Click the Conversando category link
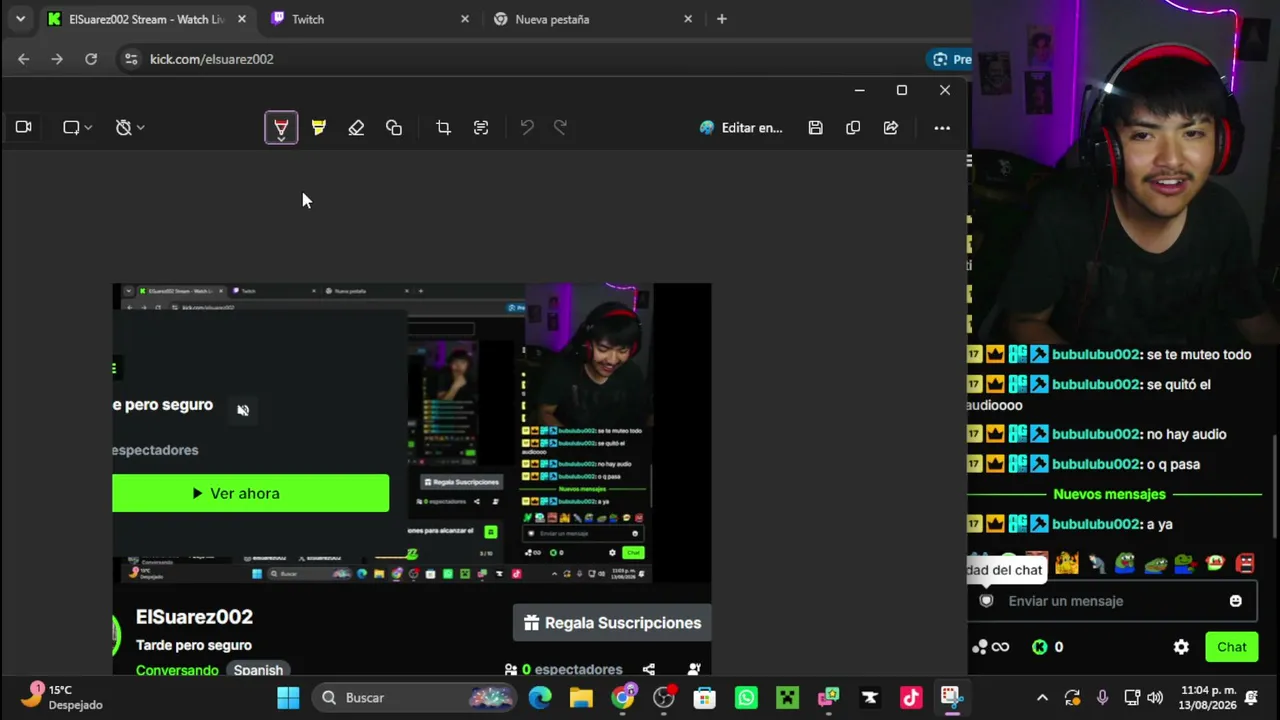 177,670
